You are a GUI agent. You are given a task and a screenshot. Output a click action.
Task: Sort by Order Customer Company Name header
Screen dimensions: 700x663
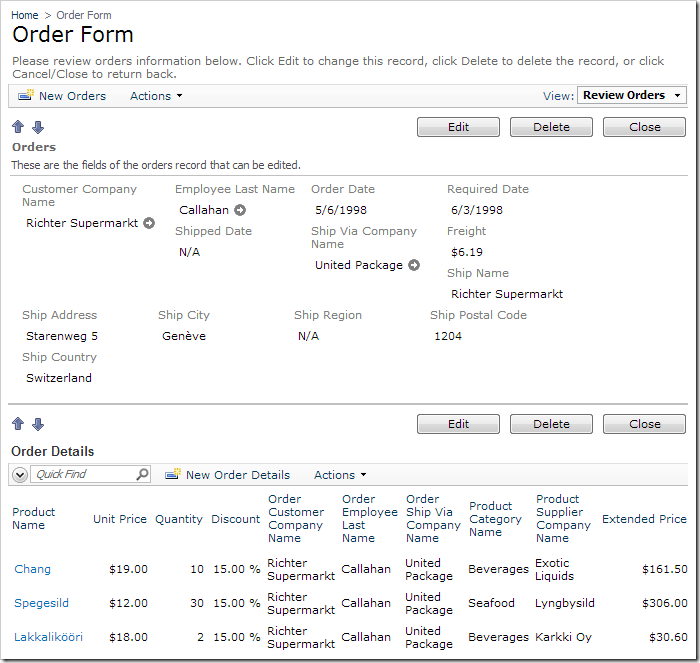click(296, 518)
